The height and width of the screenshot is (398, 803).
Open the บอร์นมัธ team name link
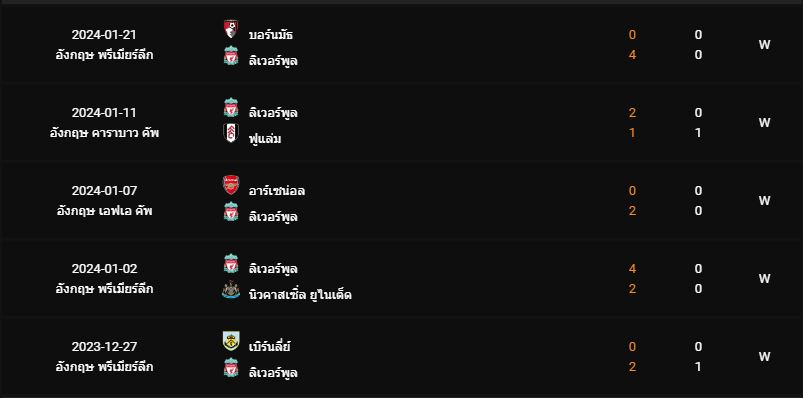[x=271, y=35]
